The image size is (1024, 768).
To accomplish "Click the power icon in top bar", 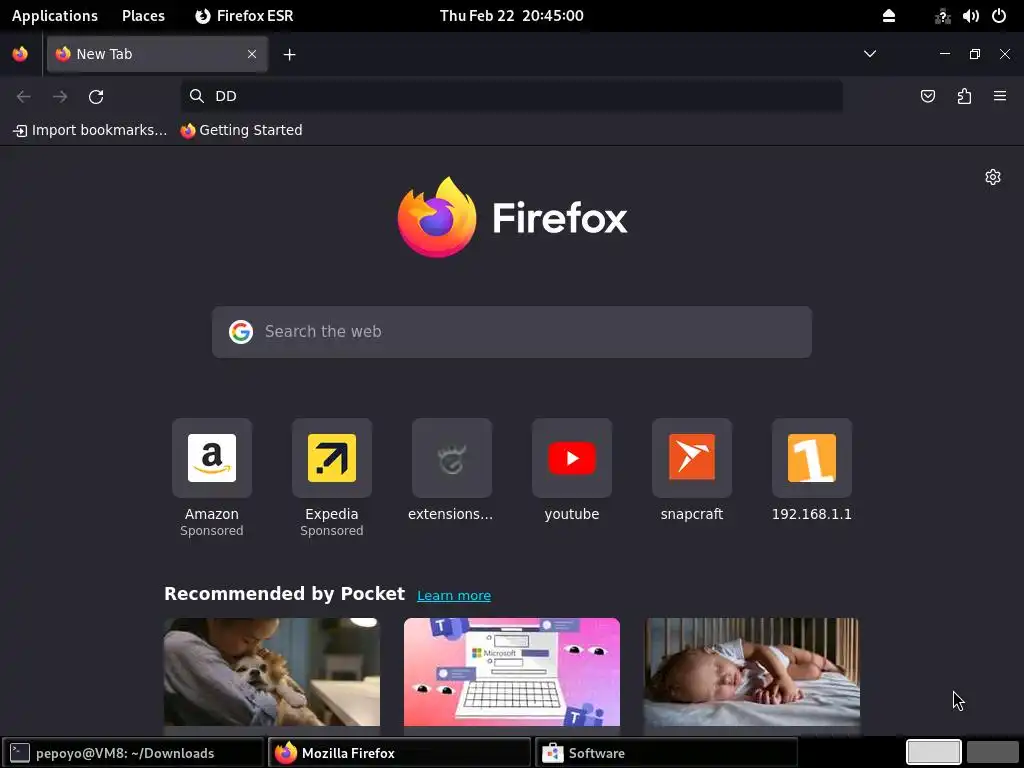I will pos(999,16).
